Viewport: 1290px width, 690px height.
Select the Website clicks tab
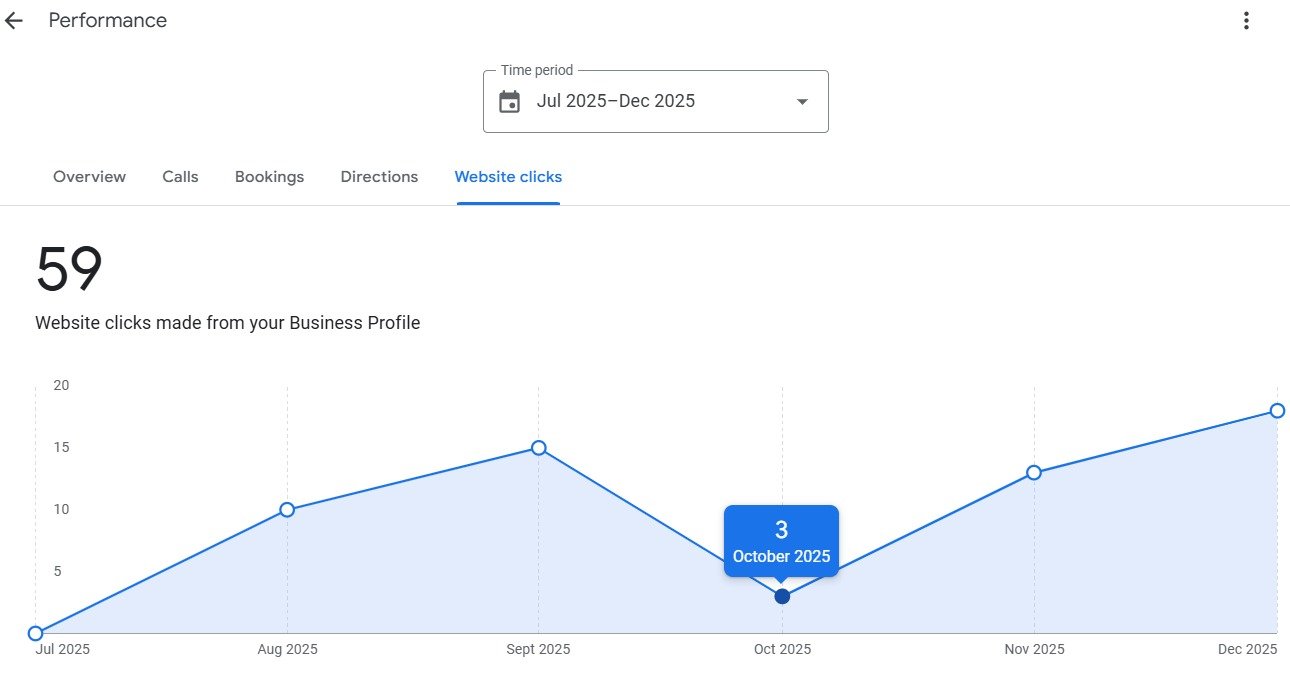pos(508,177)
